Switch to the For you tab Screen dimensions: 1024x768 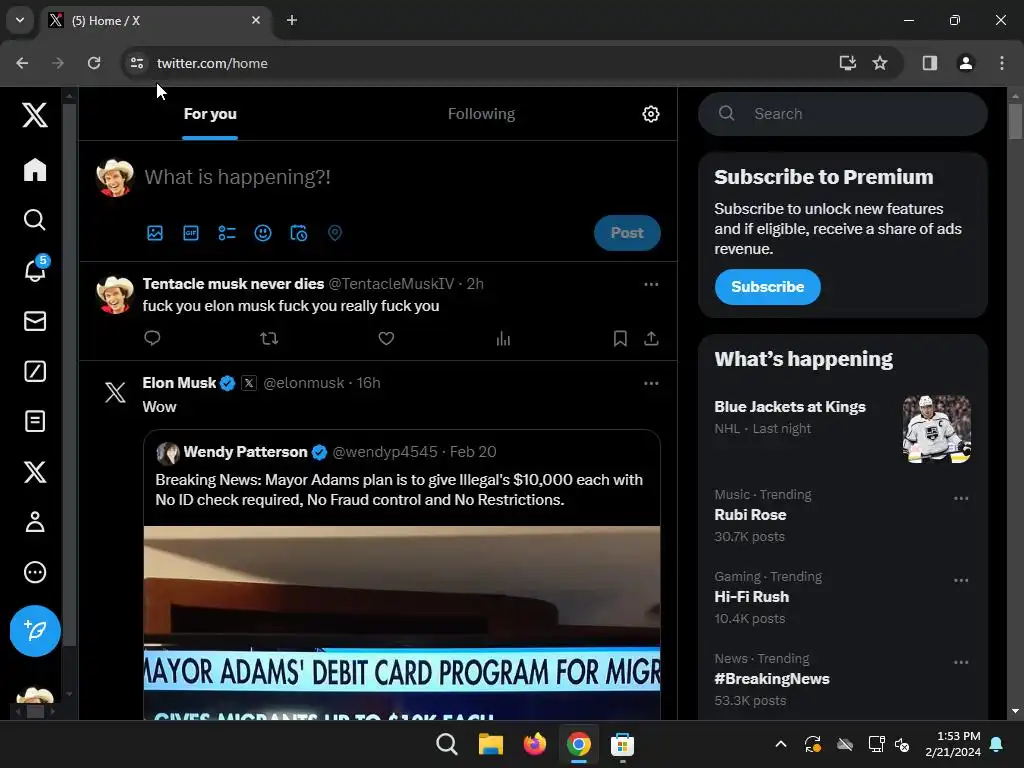coord(210,114)
